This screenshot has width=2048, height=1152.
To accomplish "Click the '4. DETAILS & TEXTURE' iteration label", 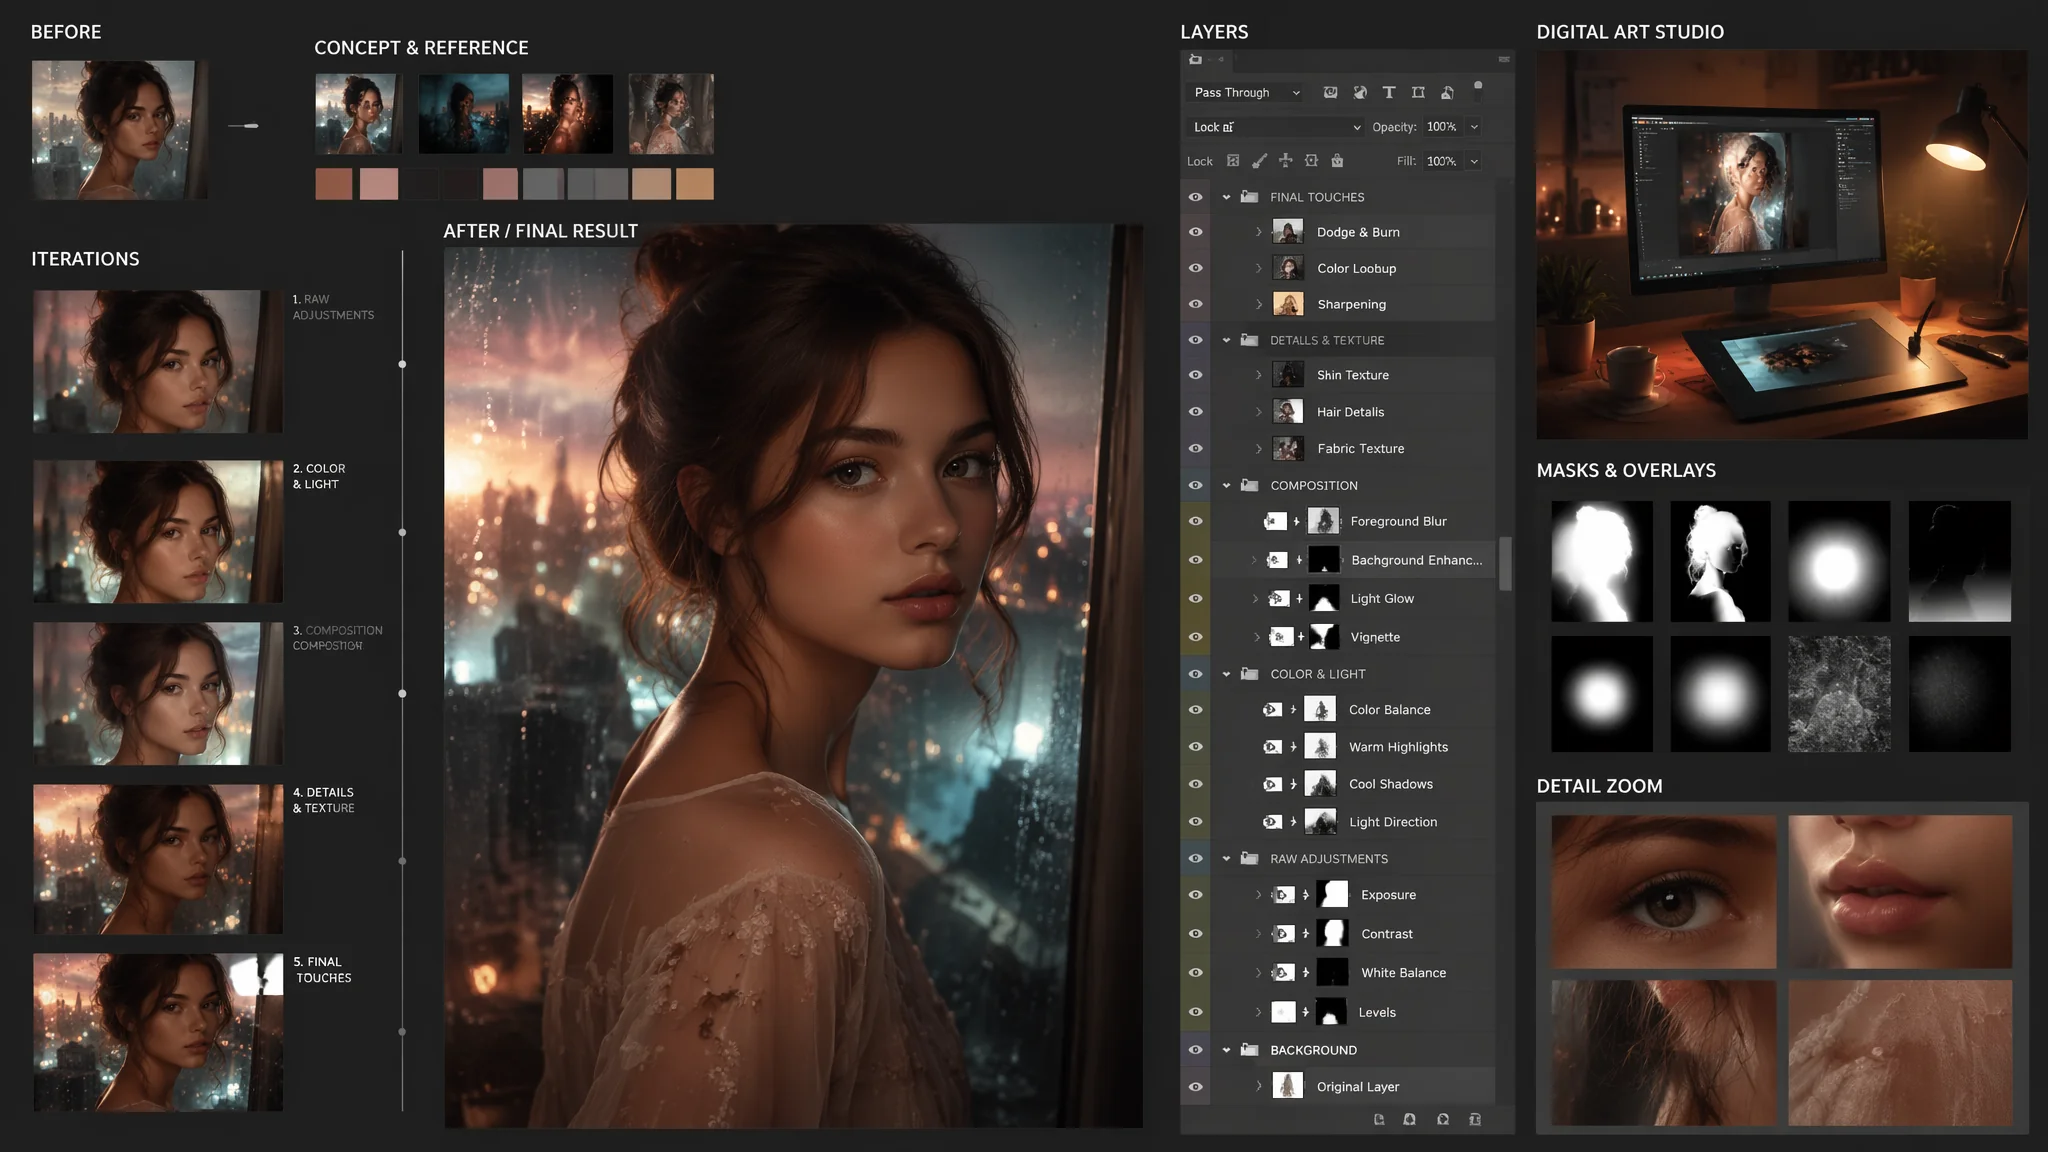I will 323,800.
